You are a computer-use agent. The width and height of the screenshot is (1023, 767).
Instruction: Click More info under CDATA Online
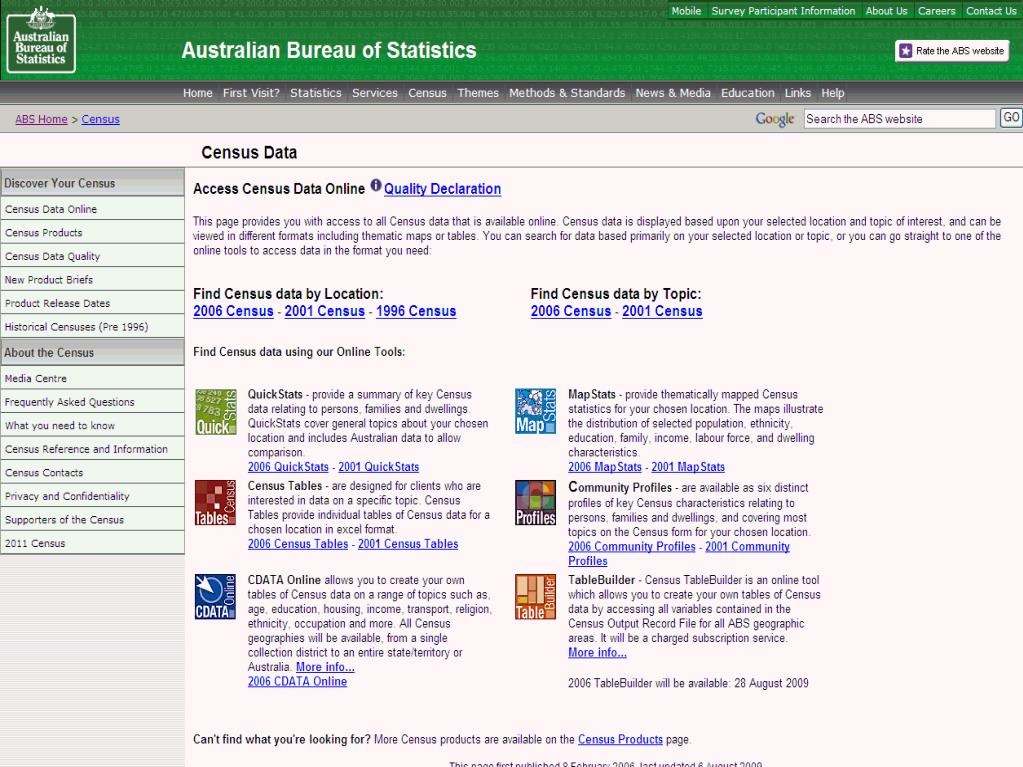(325, 667)
